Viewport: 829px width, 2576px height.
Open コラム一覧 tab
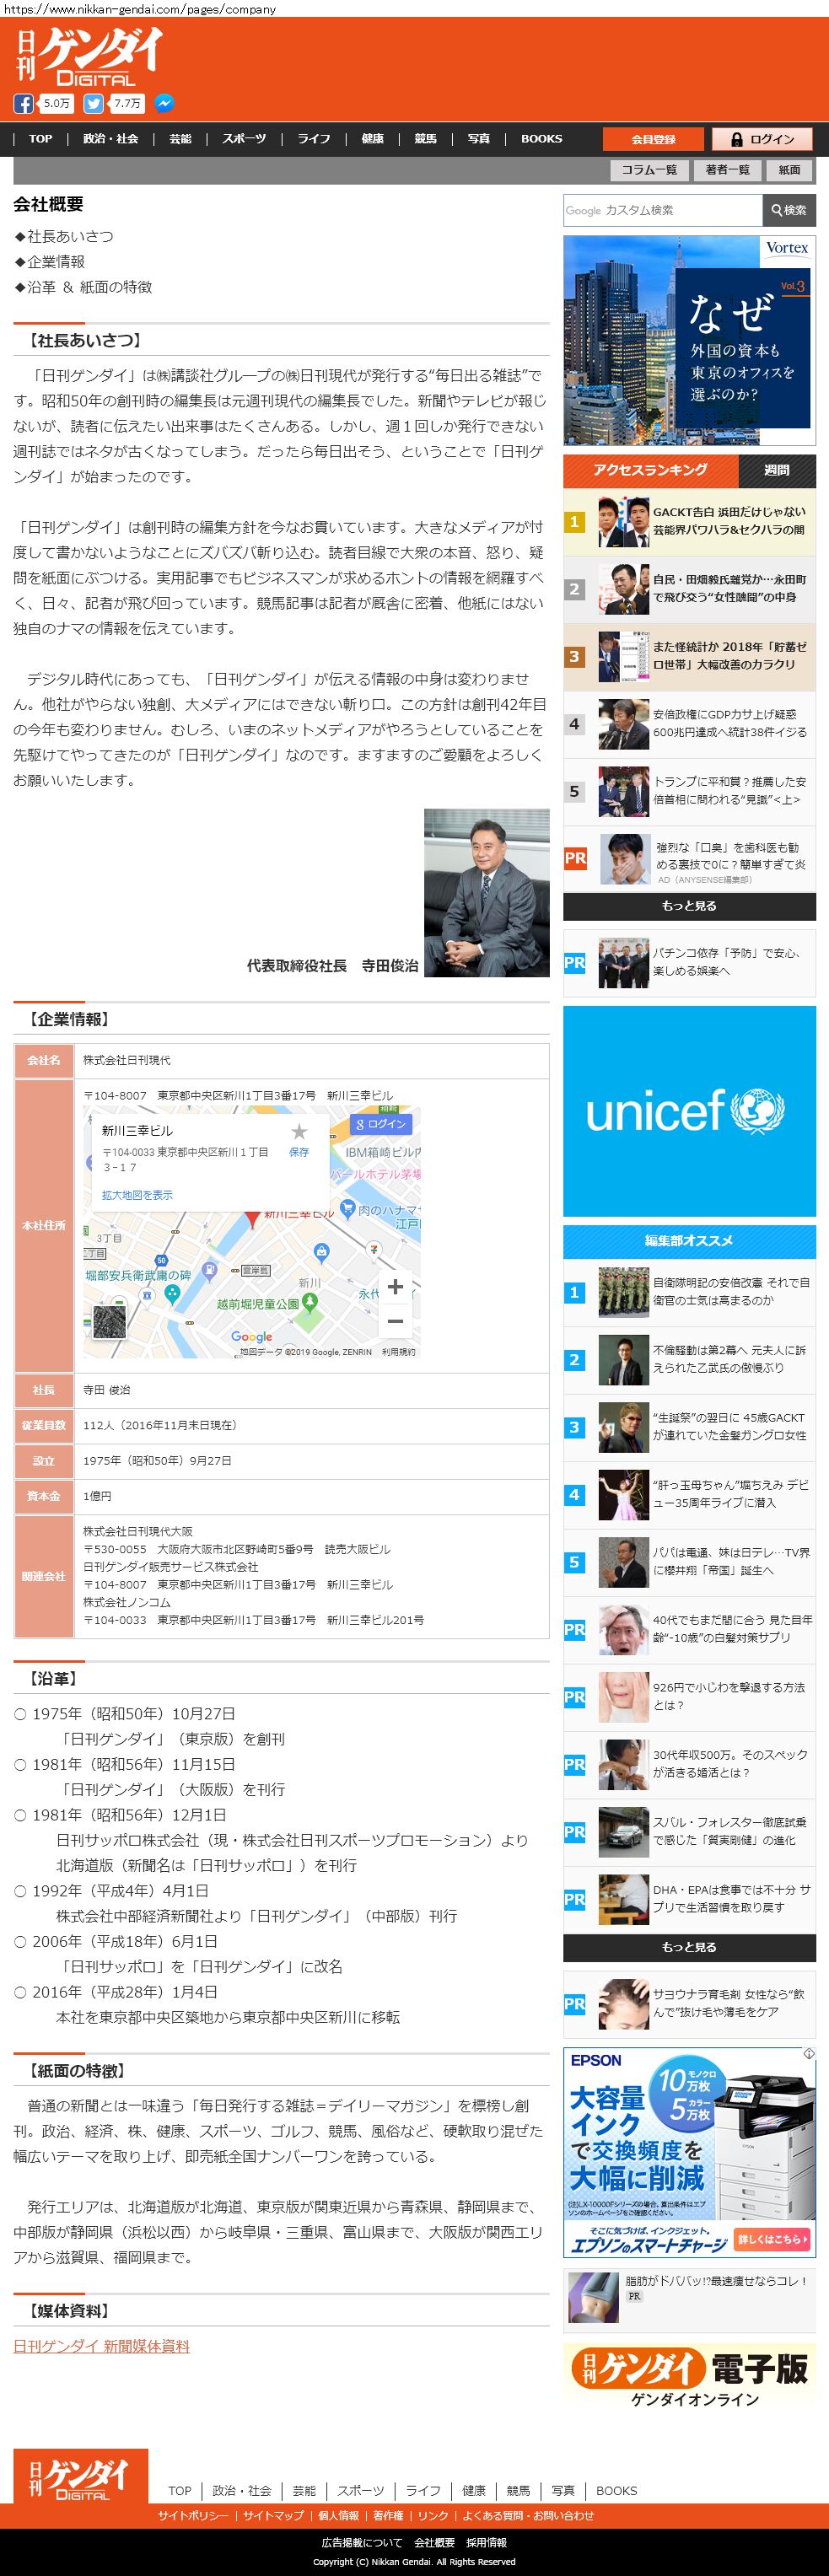[649, 170]
